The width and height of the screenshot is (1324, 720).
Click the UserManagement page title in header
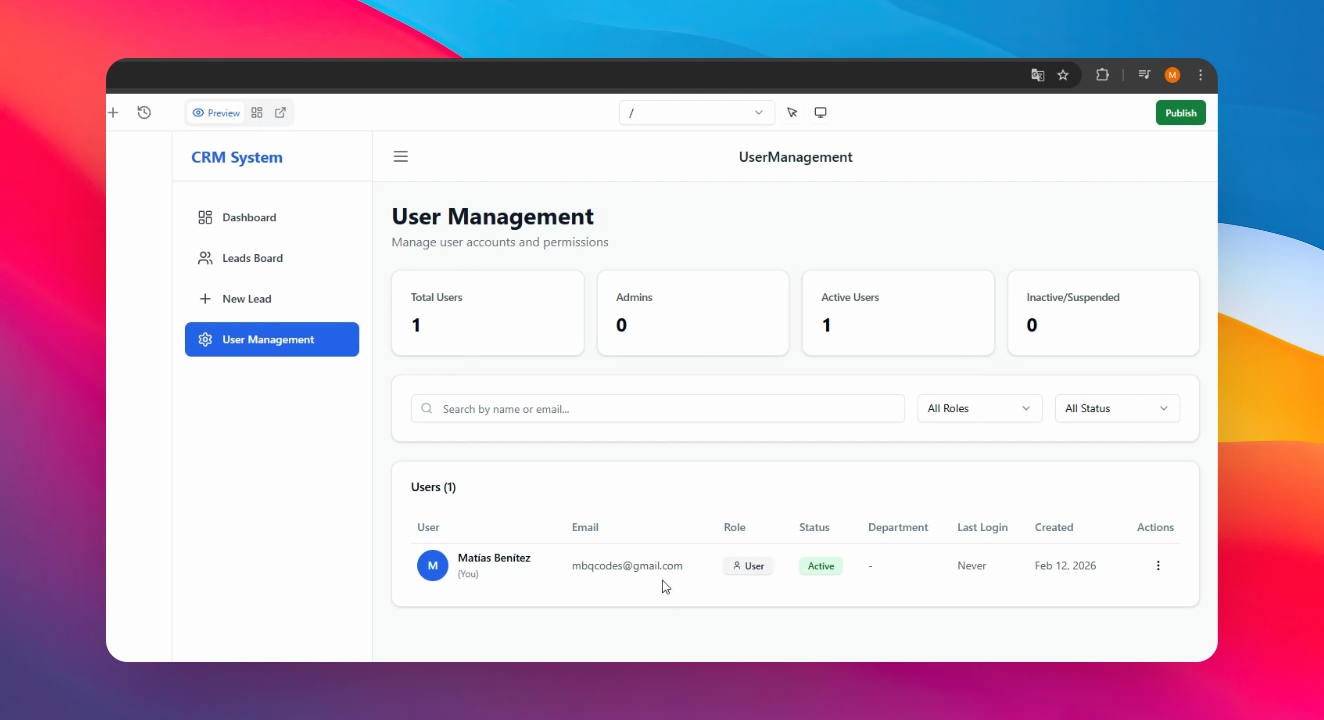click(x=796, y=157)
